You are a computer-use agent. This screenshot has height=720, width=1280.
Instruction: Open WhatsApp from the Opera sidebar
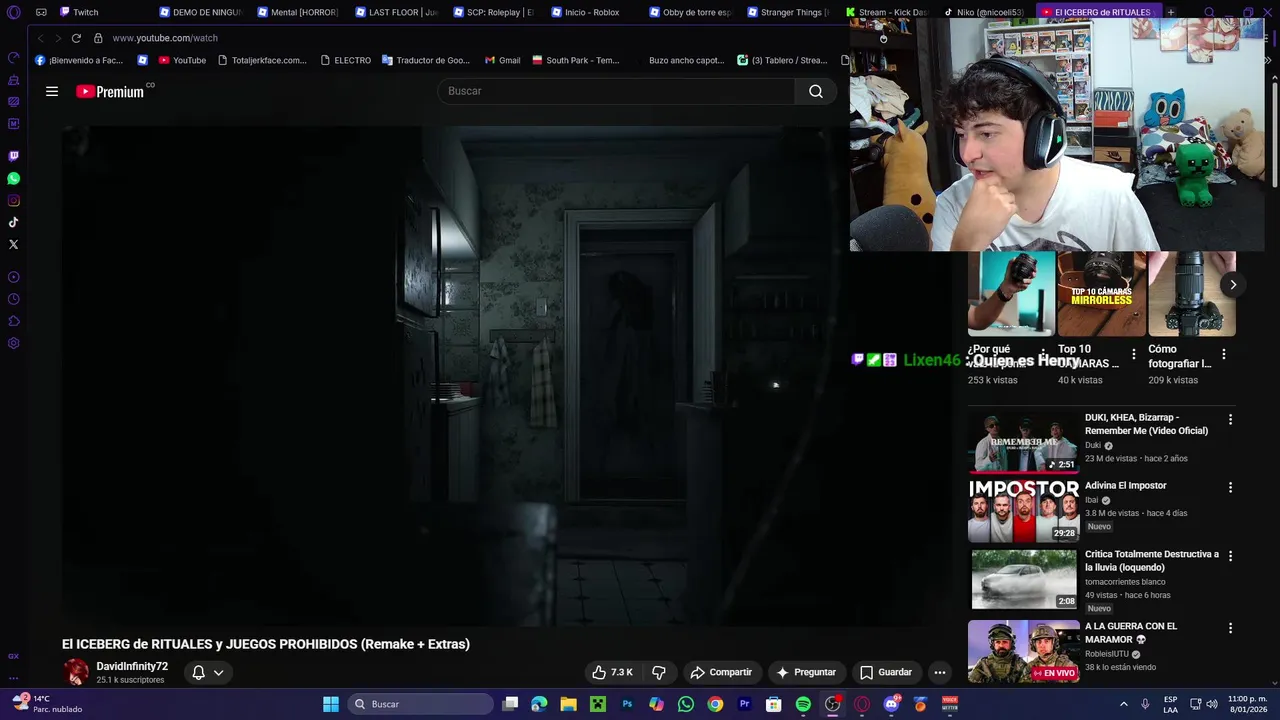13,178
